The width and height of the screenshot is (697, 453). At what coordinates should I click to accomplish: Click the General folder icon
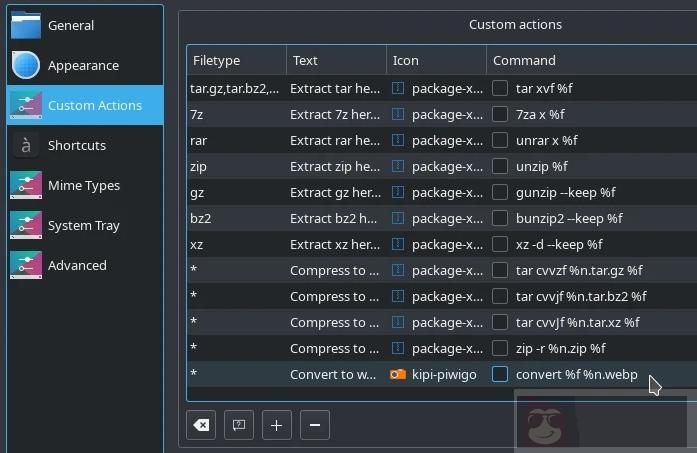point(26,25)
